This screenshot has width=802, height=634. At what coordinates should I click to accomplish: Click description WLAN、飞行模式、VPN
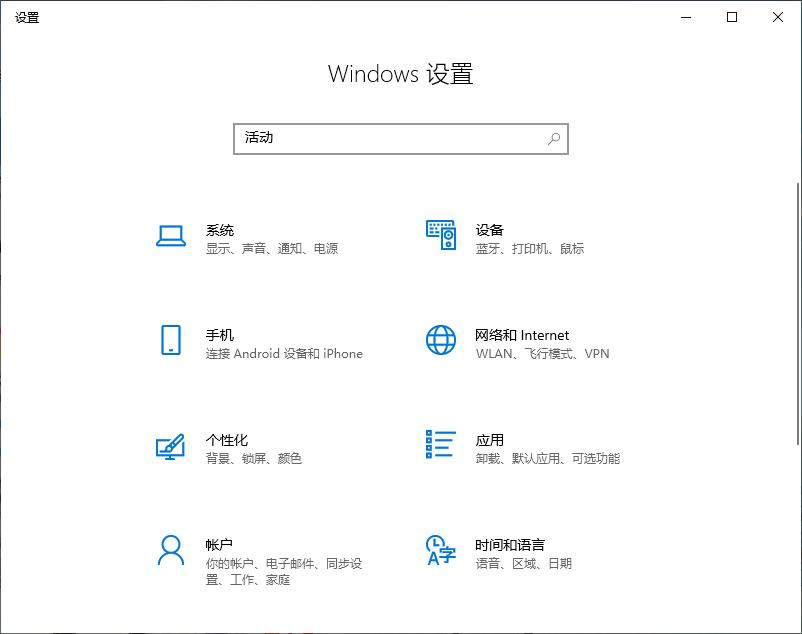pyautogui.click(x=543, y=354)
